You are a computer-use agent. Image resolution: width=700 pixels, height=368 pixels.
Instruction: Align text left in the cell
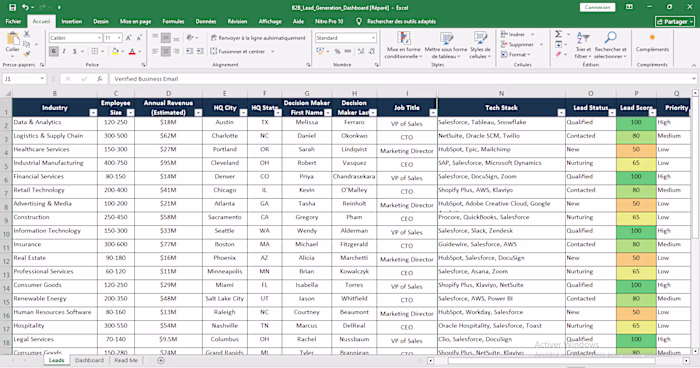coord(155,51)
